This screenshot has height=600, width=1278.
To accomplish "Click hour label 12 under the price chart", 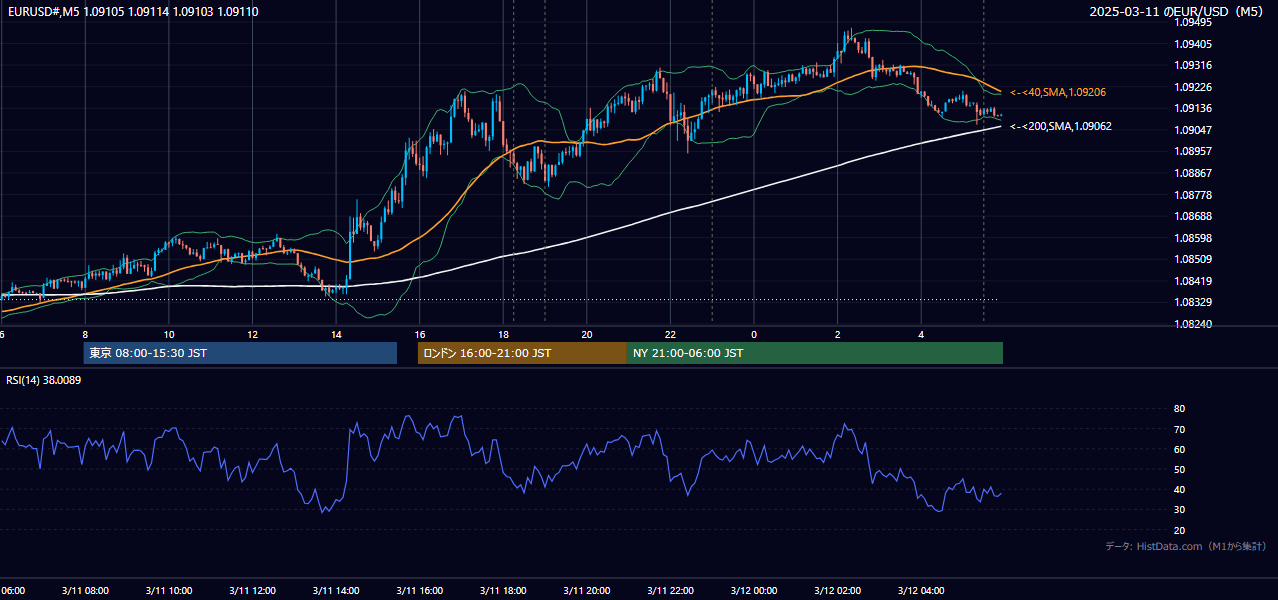I will 252,334.
